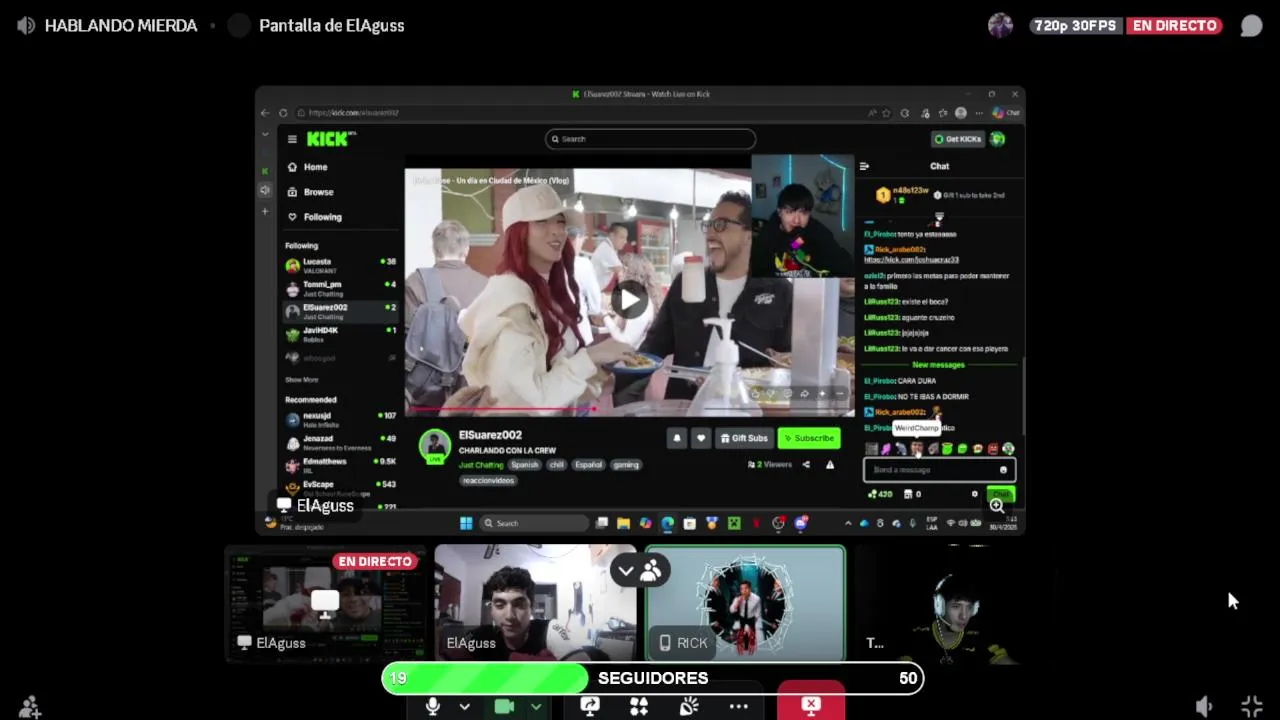The width and height of the screenshot is (1280, 720).
Task: Click the Windows Start button in taskbar
Action: (x=466, y=523)
